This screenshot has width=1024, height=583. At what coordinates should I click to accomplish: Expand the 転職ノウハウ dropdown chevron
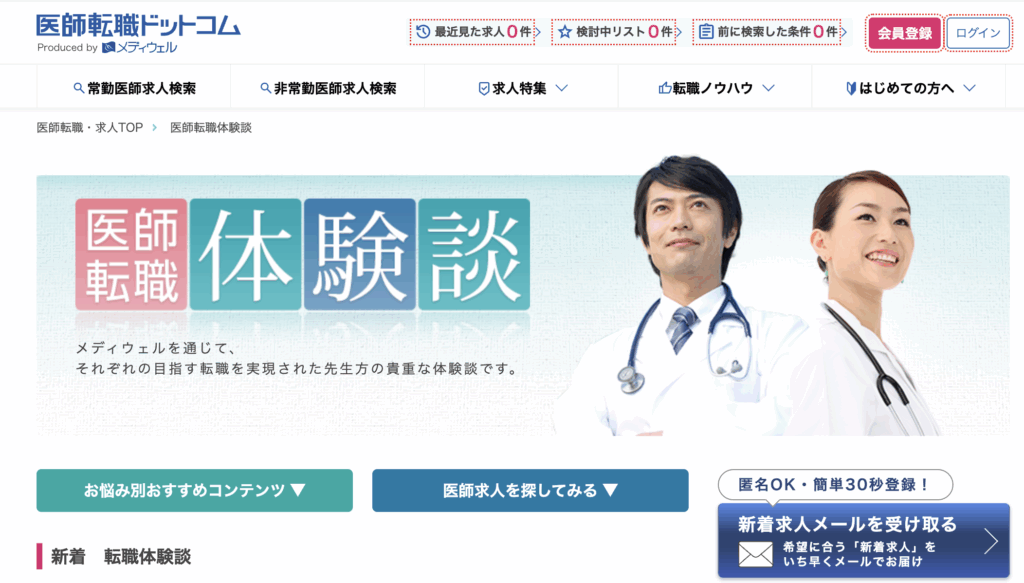point(769,88)
